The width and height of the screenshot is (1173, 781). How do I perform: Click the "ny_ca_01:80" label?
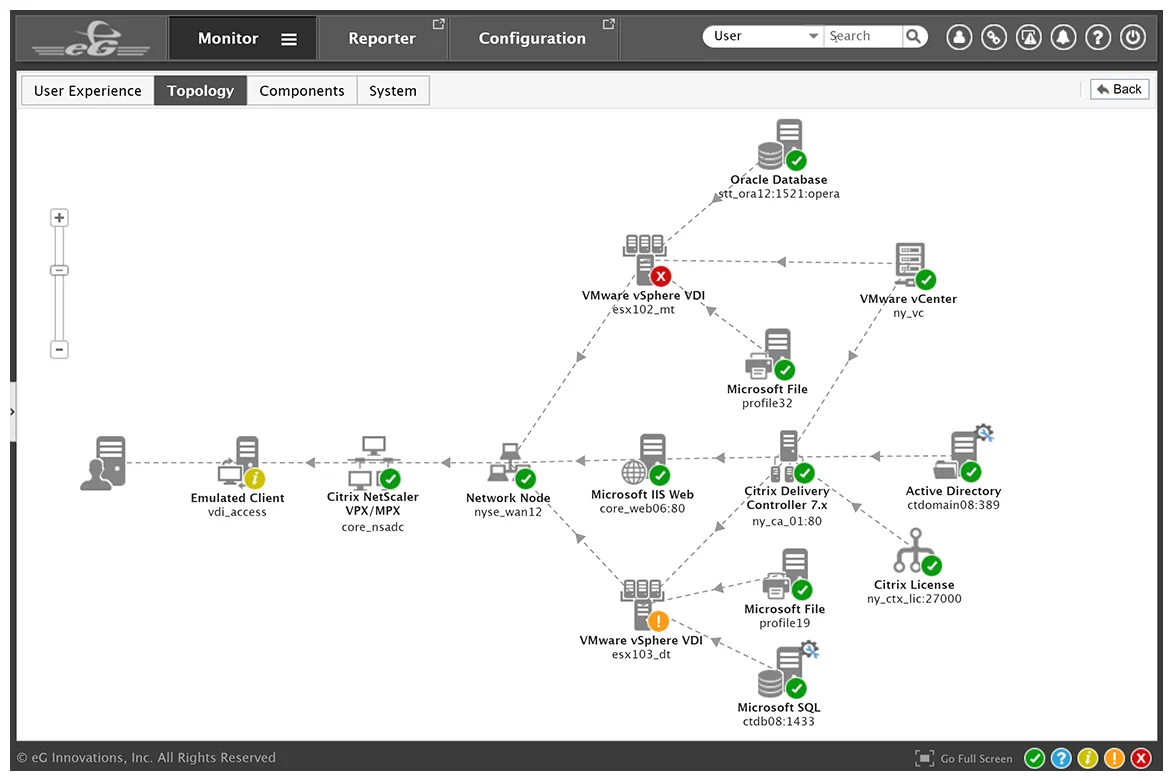point(787,521)
